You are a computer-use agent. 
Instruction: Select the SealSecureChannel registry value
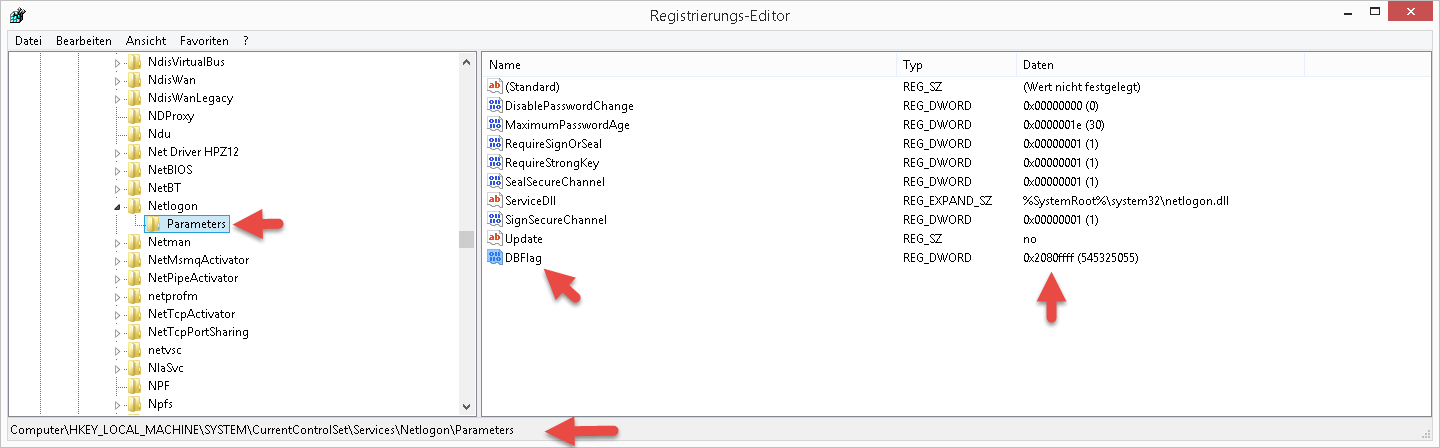point(554,182)
